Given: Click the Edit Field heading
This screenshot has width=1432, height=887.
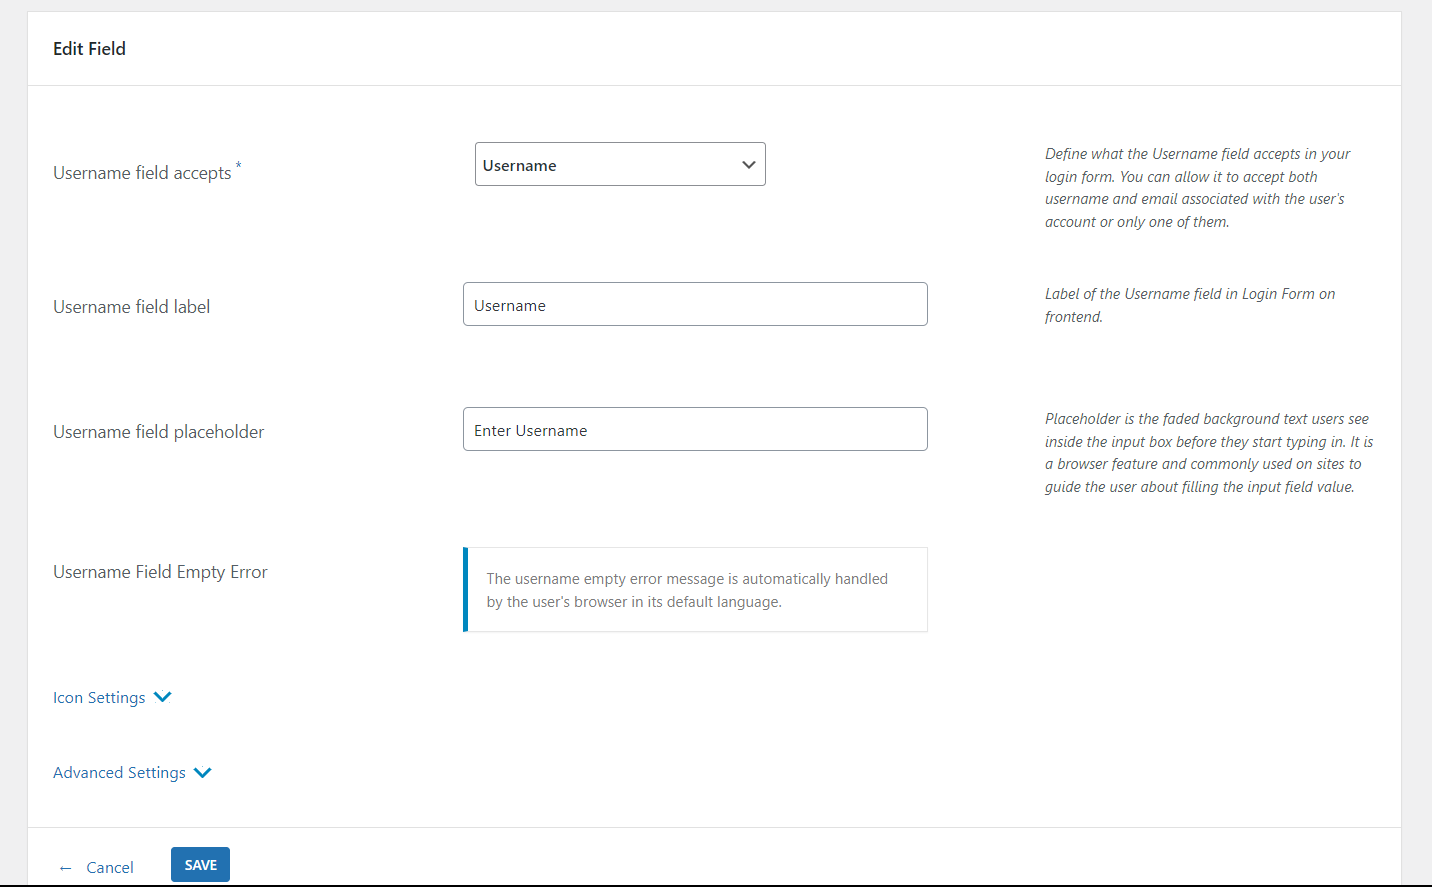Looking at the screenshot, I should (89, 48).
